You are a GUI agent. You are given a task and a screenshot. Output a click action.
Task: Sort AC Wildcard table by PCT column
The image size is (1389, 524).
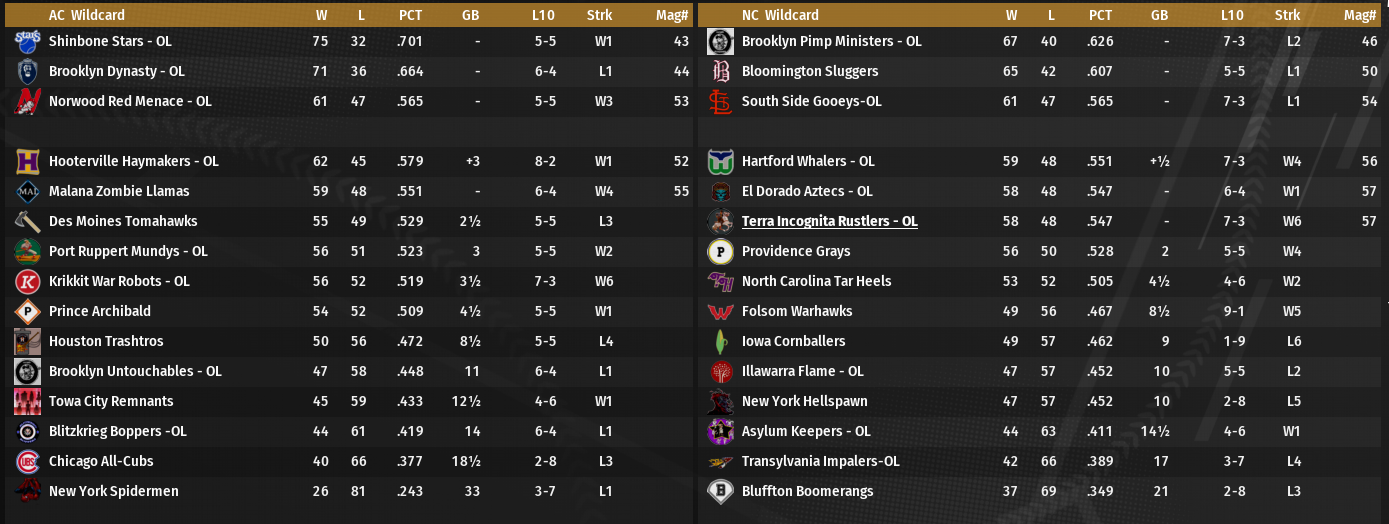click(x=410, y=15)
